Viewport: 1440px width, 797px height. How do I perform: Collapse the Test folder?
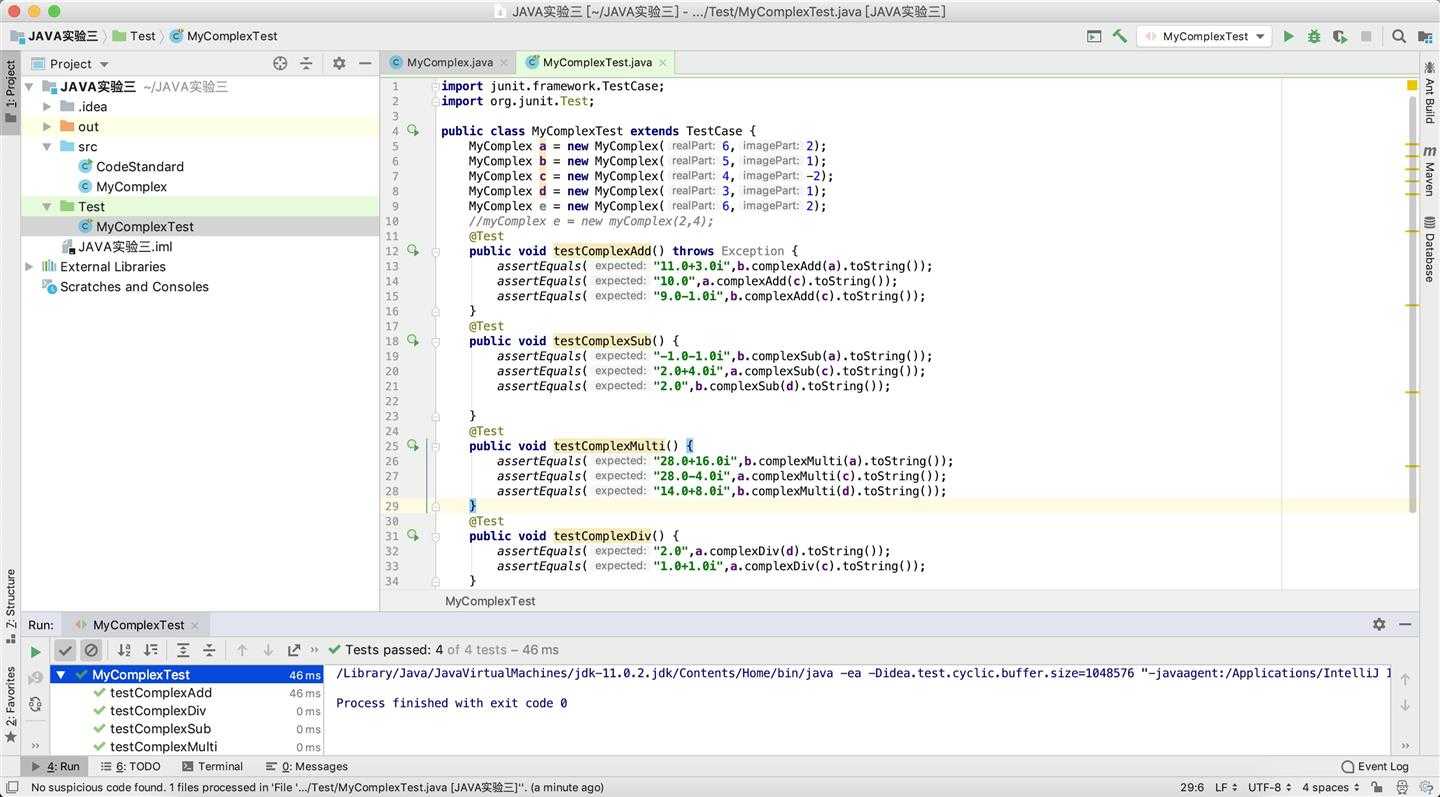(47, 207)
